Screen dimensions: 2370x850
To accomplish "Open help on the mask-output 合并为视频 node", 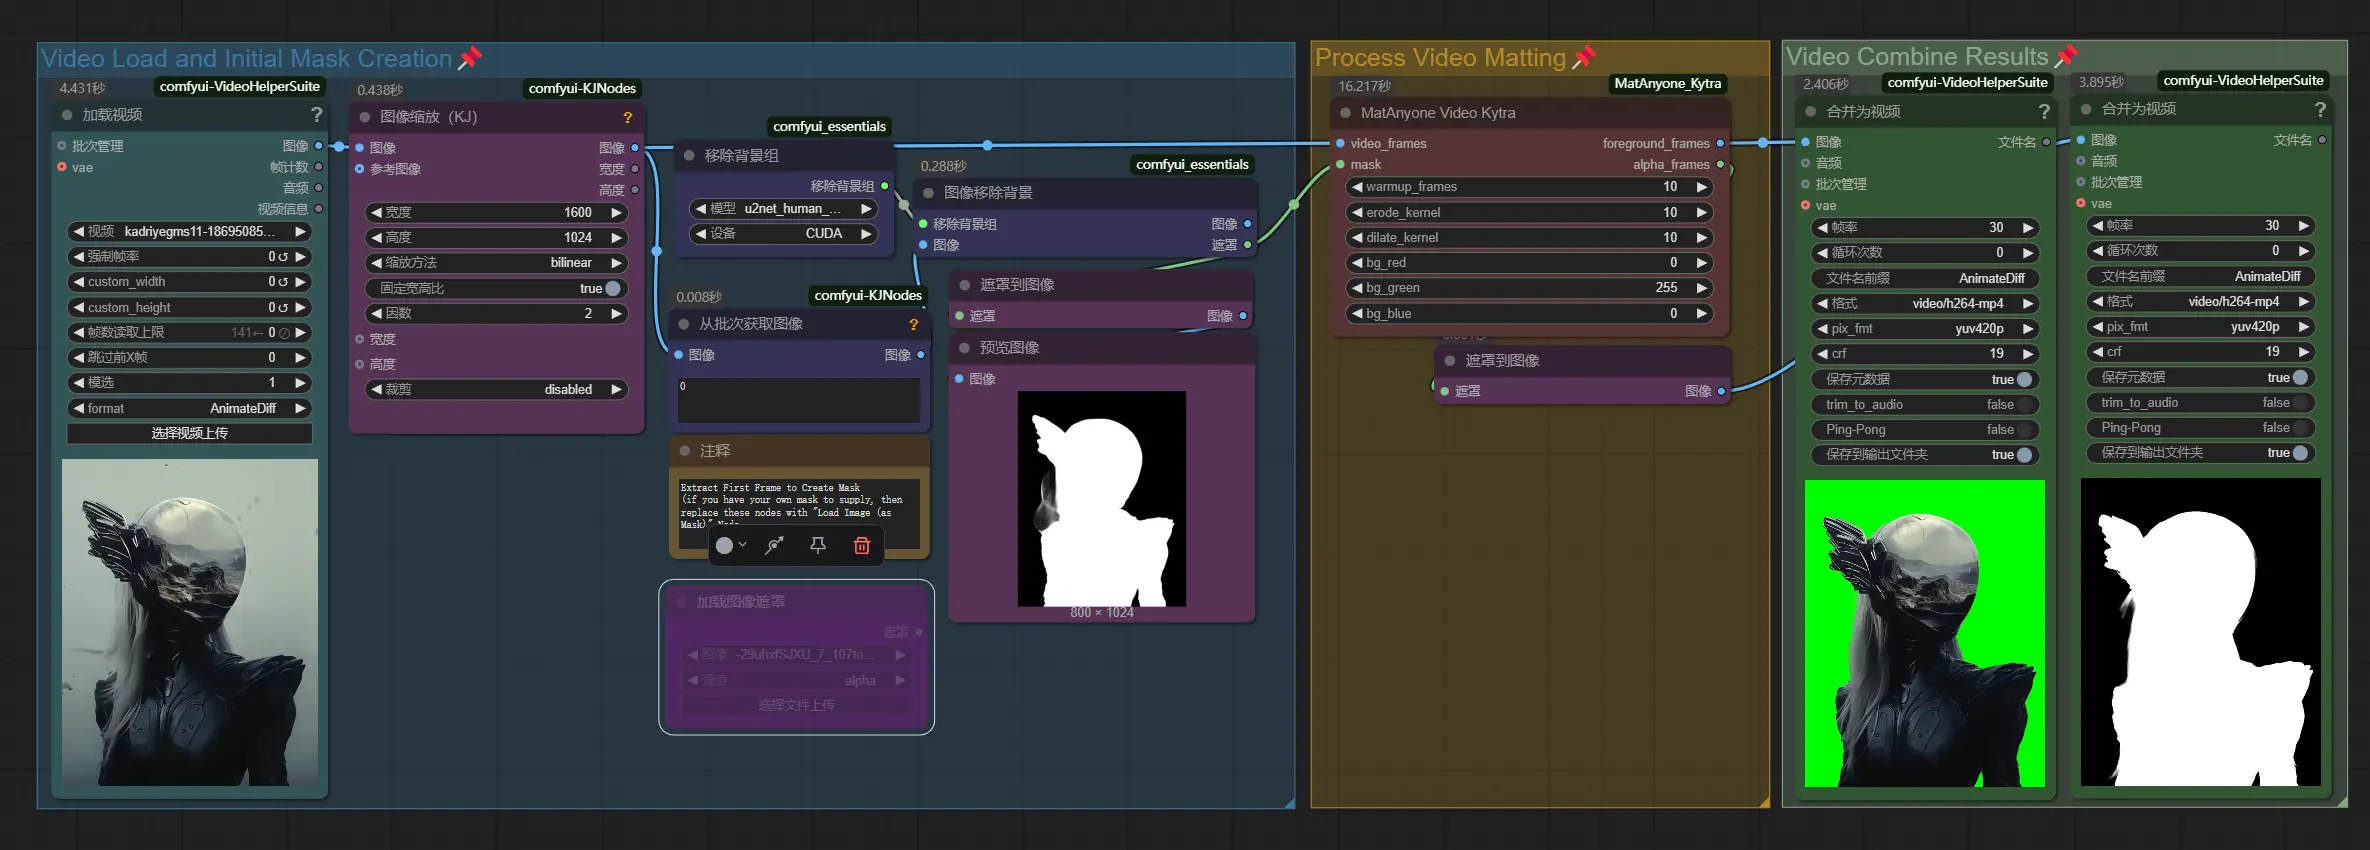I will coord(2320,109).
